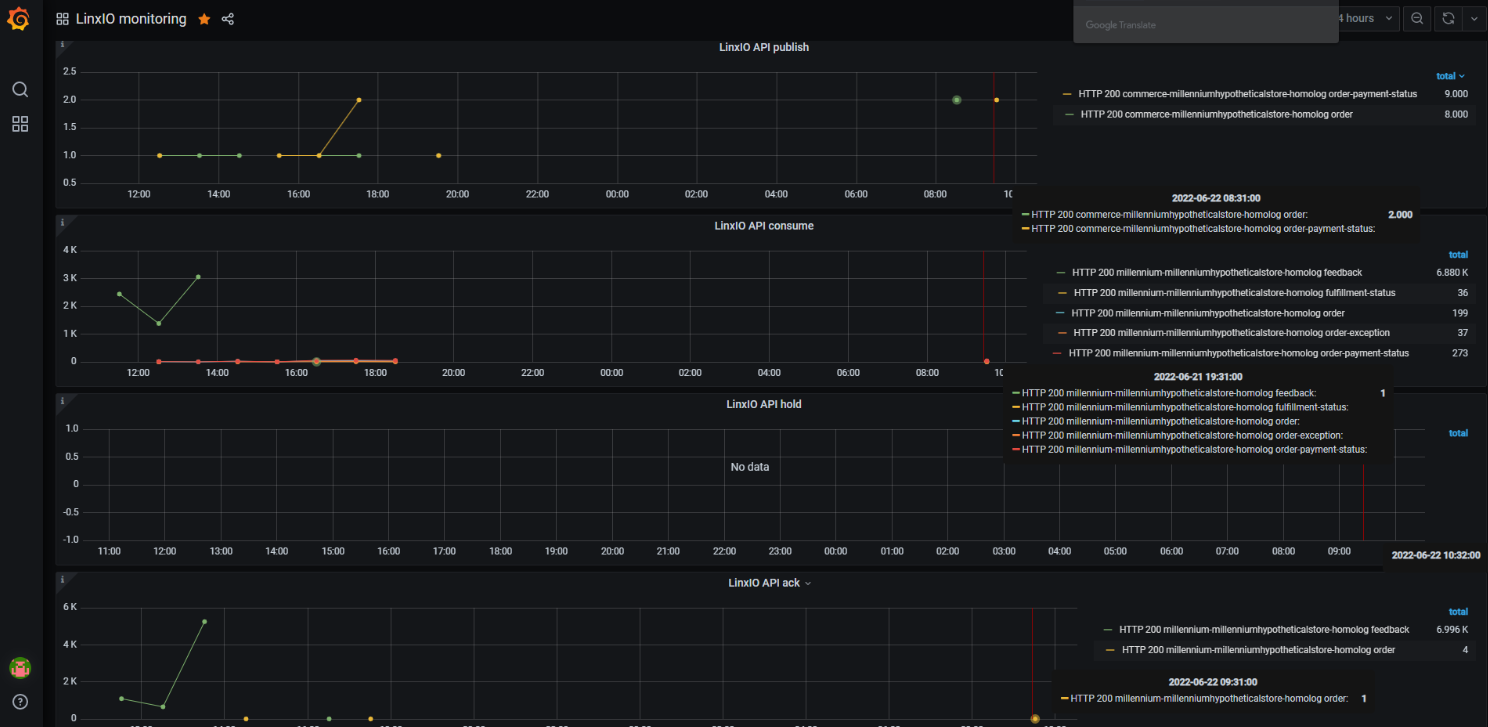Click the 6.996 K total value
Viewport: 1488px width, 727px height.
pyautogui.click(x=1452, y=630)
